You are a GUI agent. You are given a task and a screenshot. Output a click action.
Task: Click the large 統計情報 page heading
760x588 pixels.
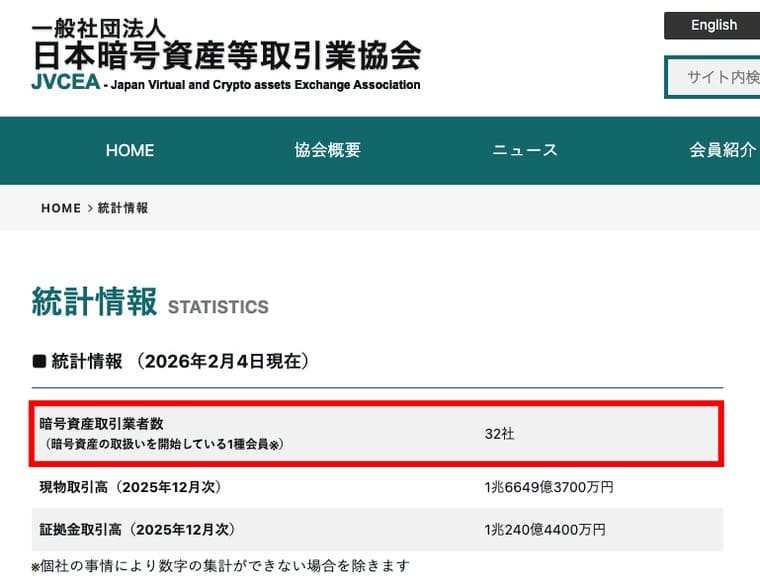tap(94, 302)
